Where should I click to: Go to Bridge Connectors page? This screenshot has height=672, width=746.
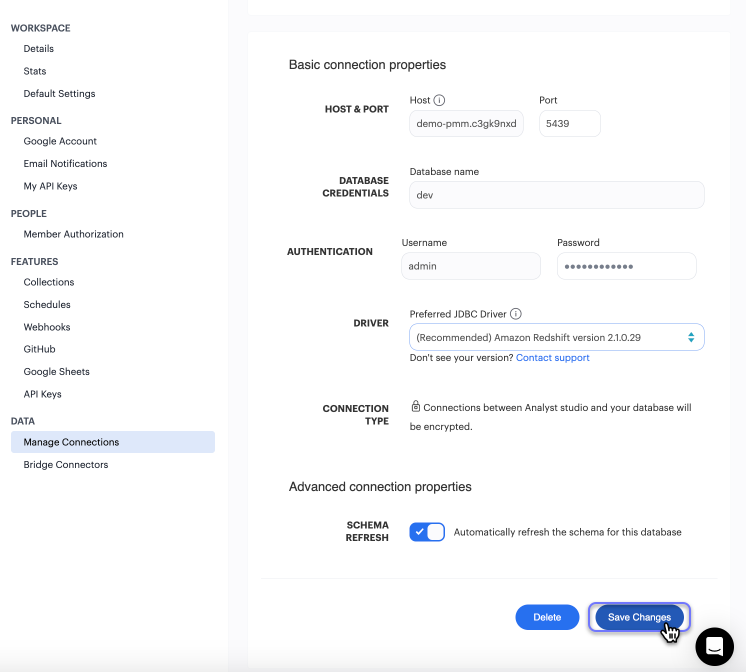66,465
